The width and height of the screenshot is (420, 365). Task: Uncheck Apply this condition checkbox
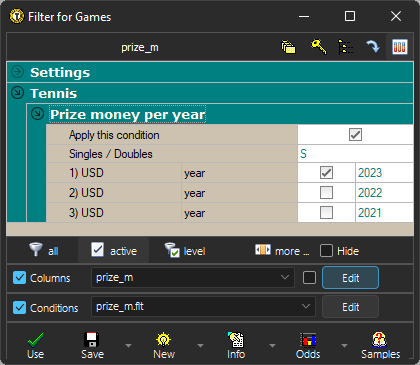355,135
